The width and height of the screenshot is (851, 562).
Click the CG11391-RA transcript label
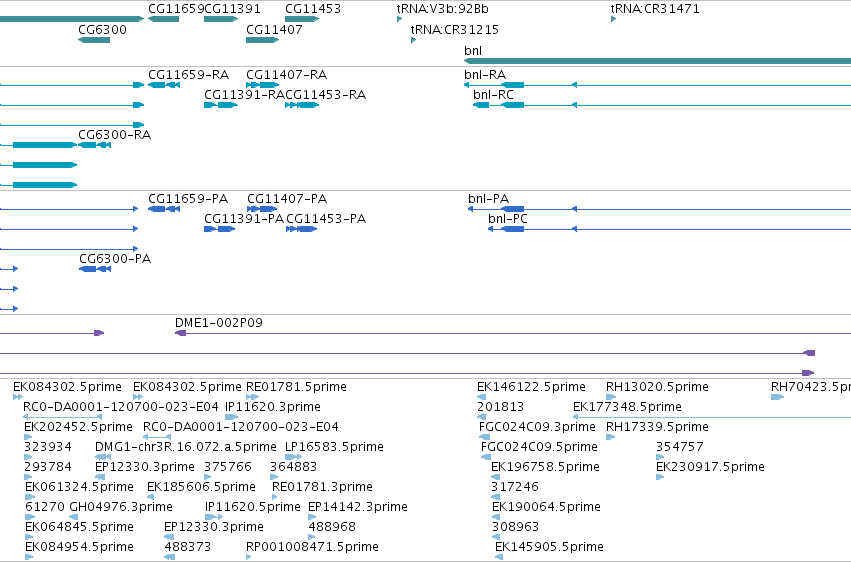coord(244,94)
